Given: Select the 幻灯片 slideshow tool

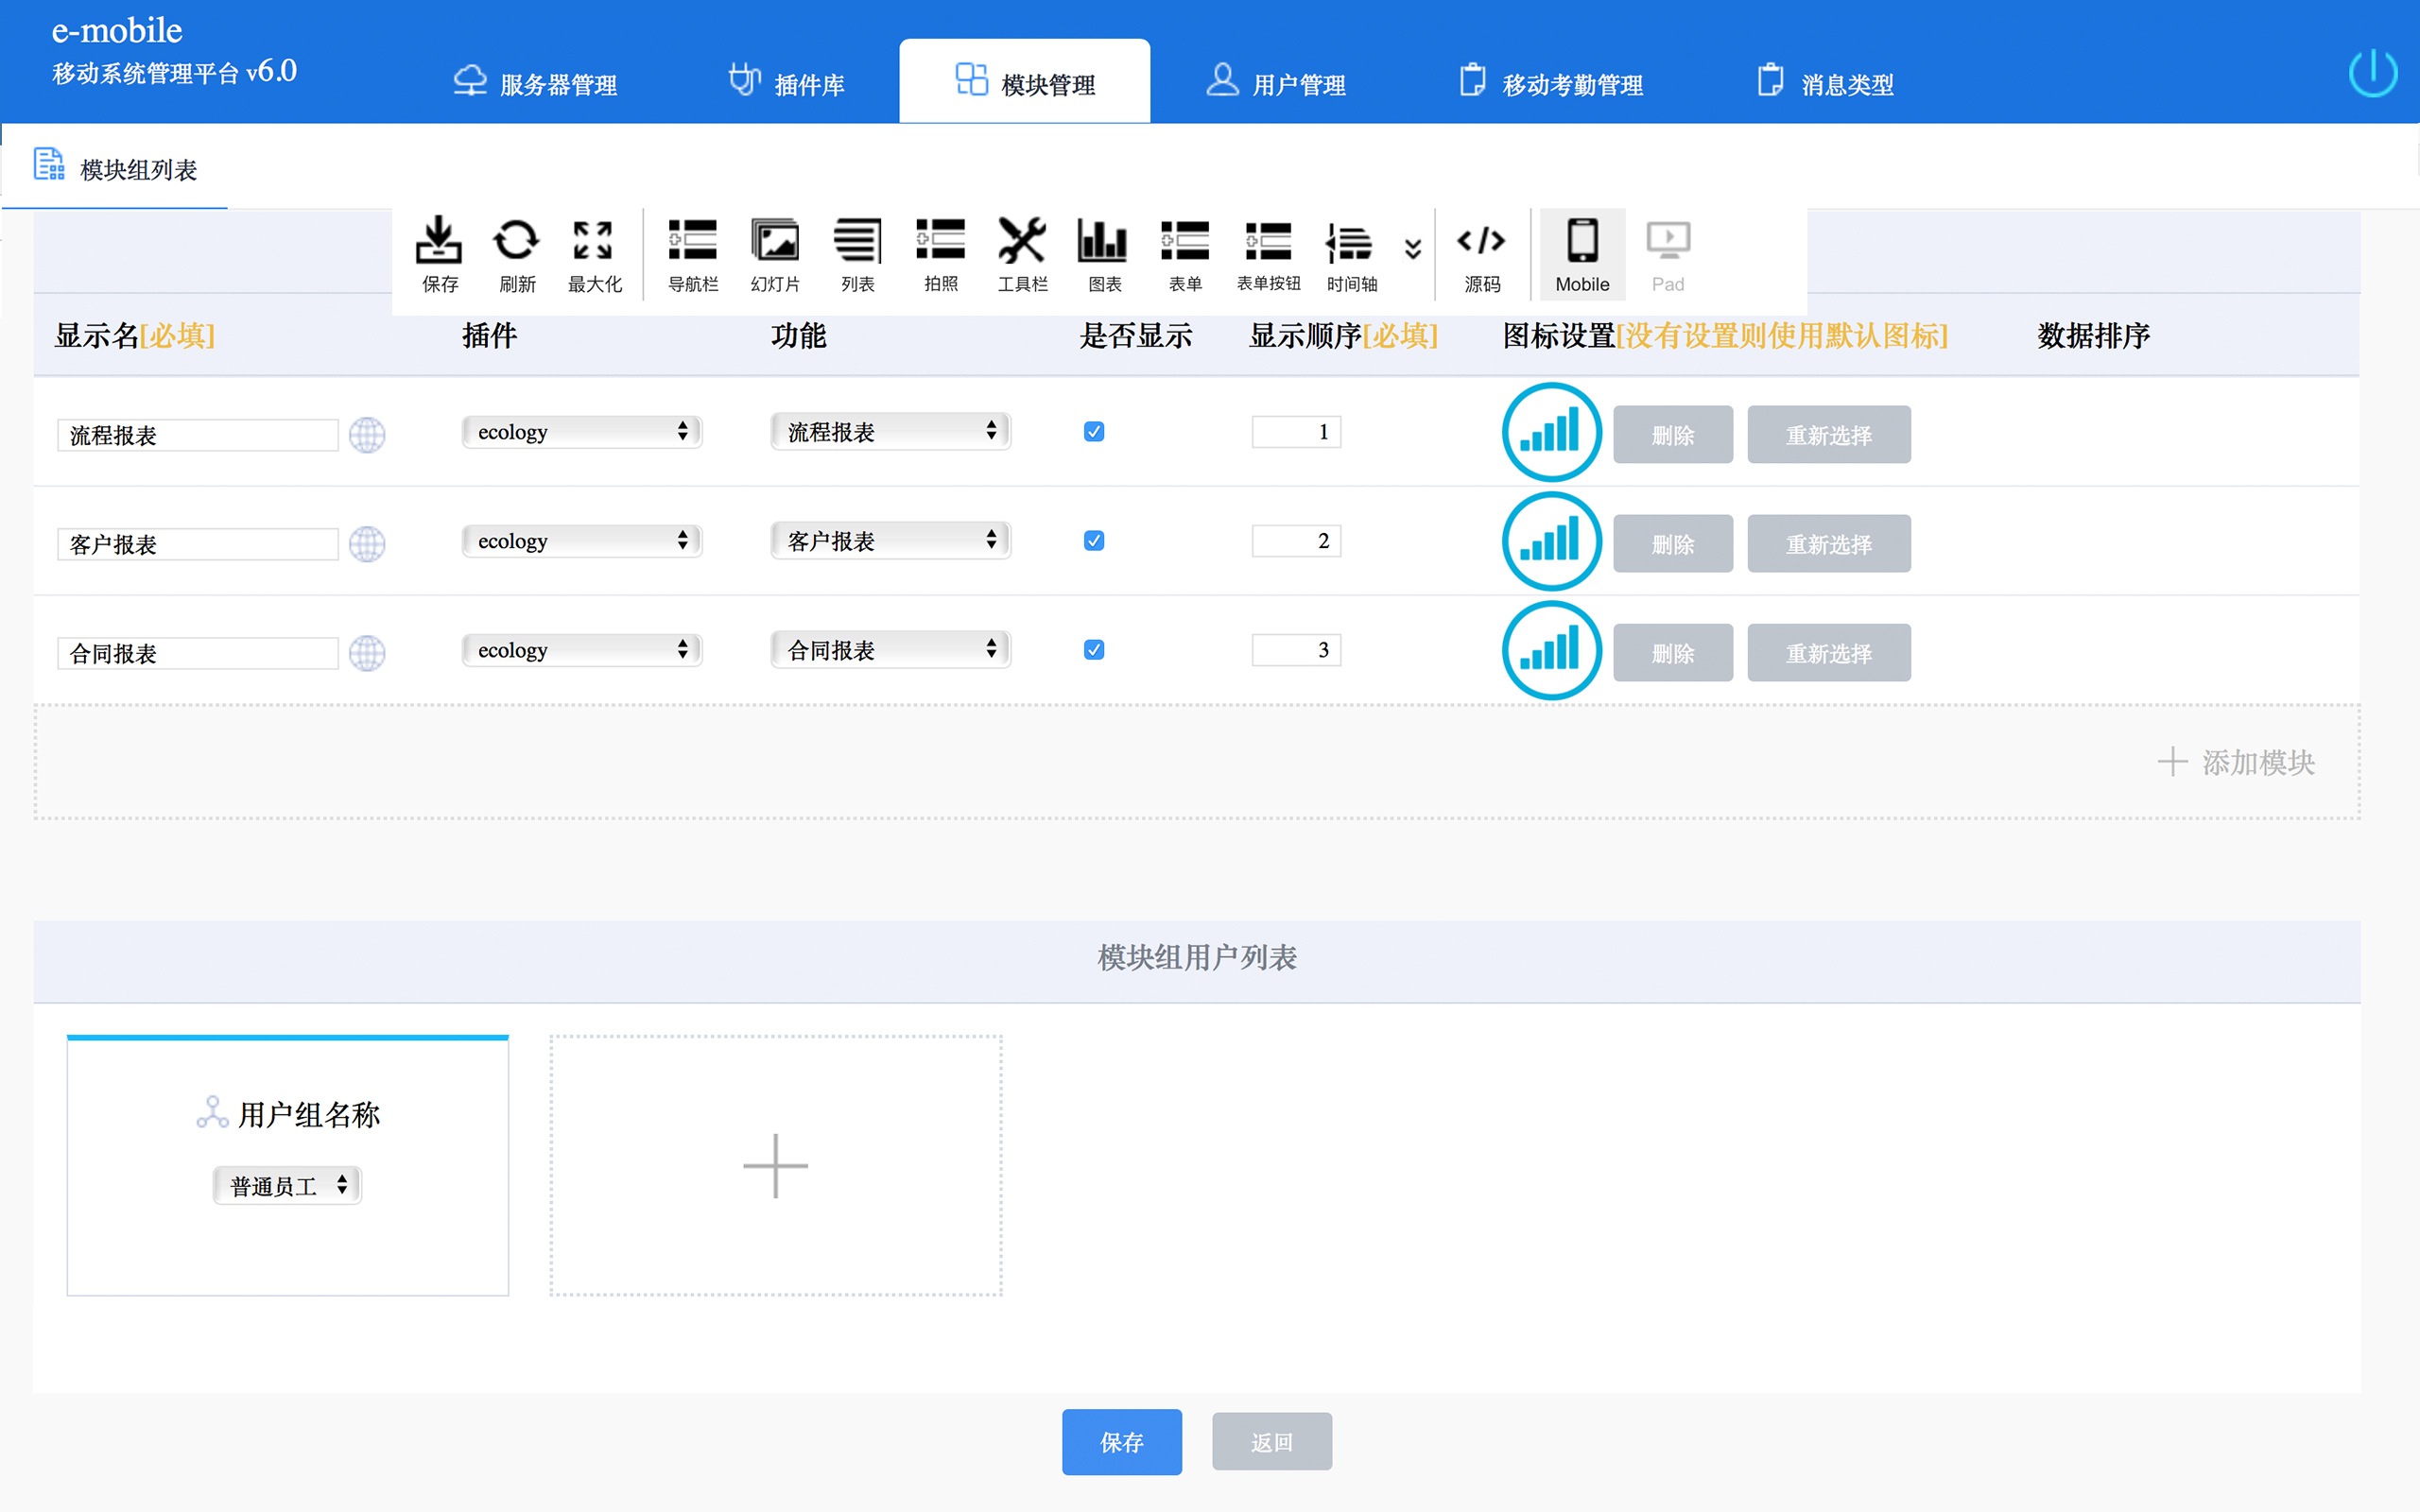Looking at the screenshot, I should pyautogui.click(x=775, y=253).
